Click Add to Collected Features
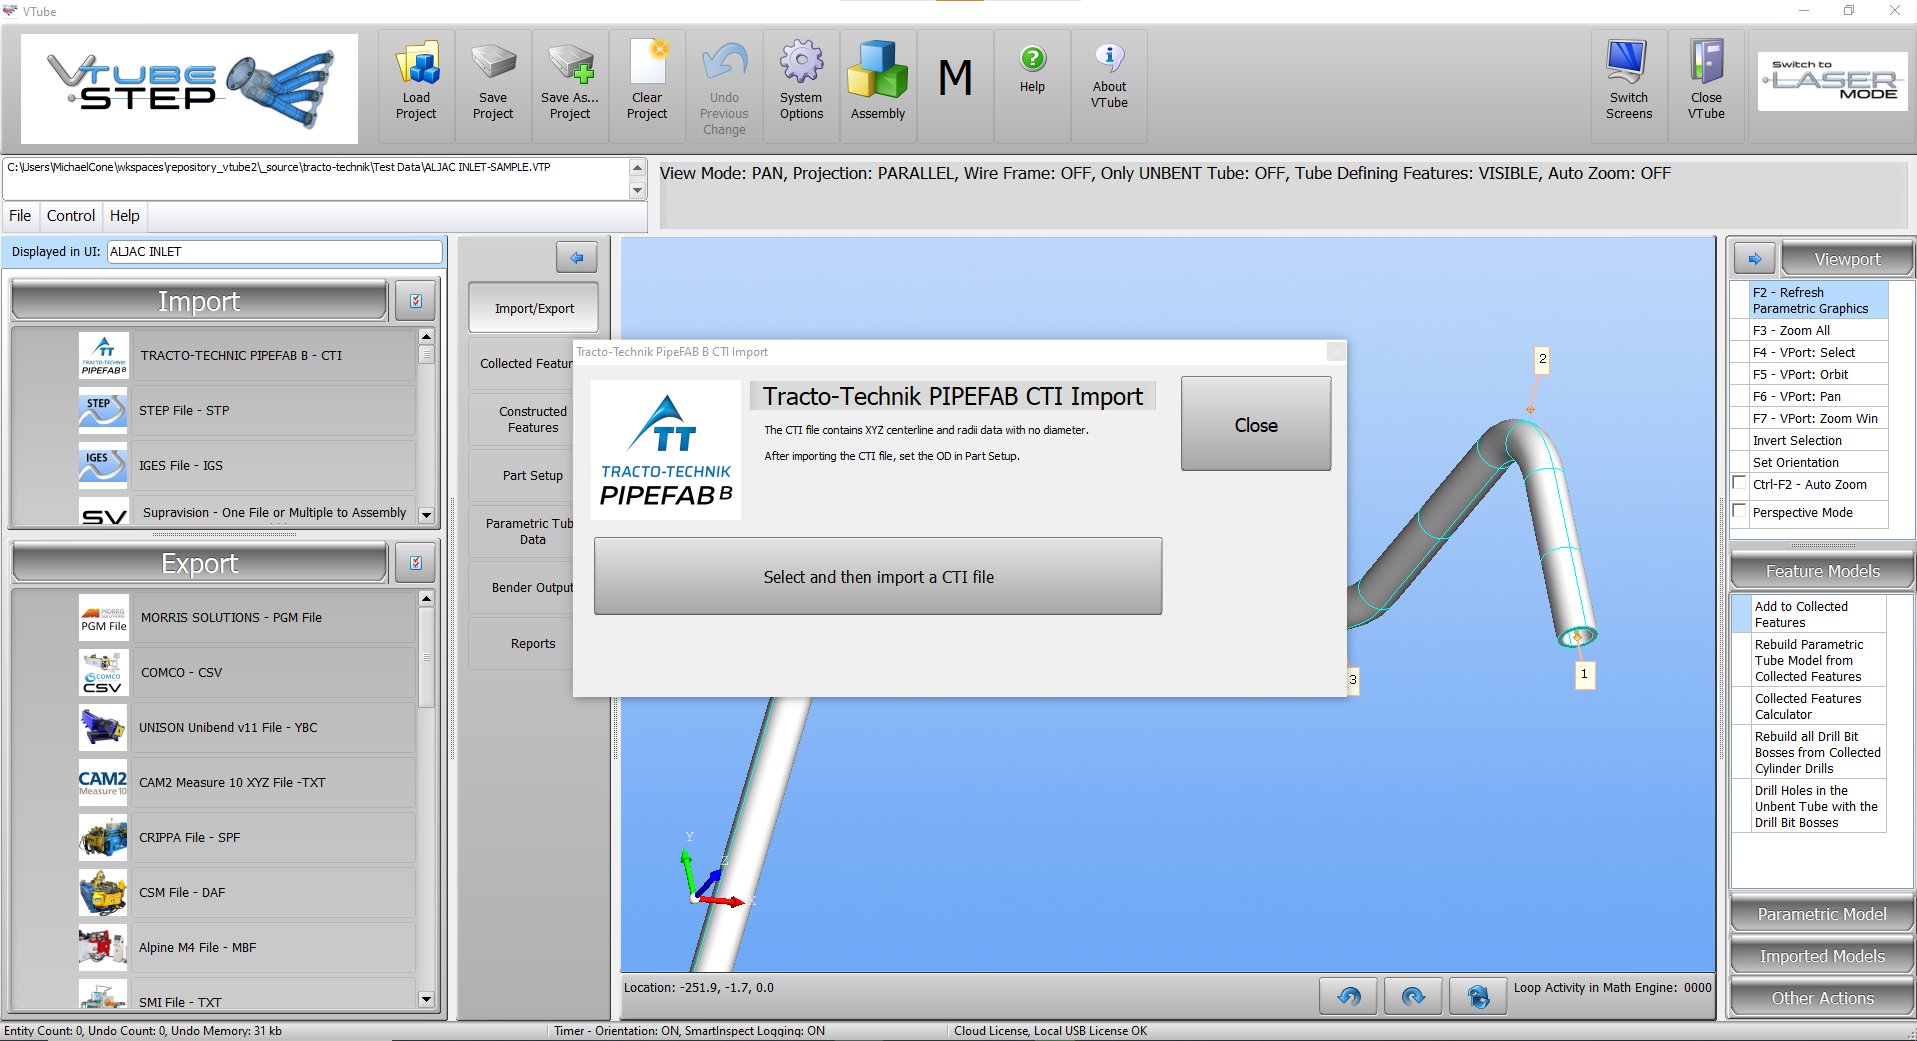Screen dimensions: 1917x1041 pyautogui.click(x=1818, y=615)
